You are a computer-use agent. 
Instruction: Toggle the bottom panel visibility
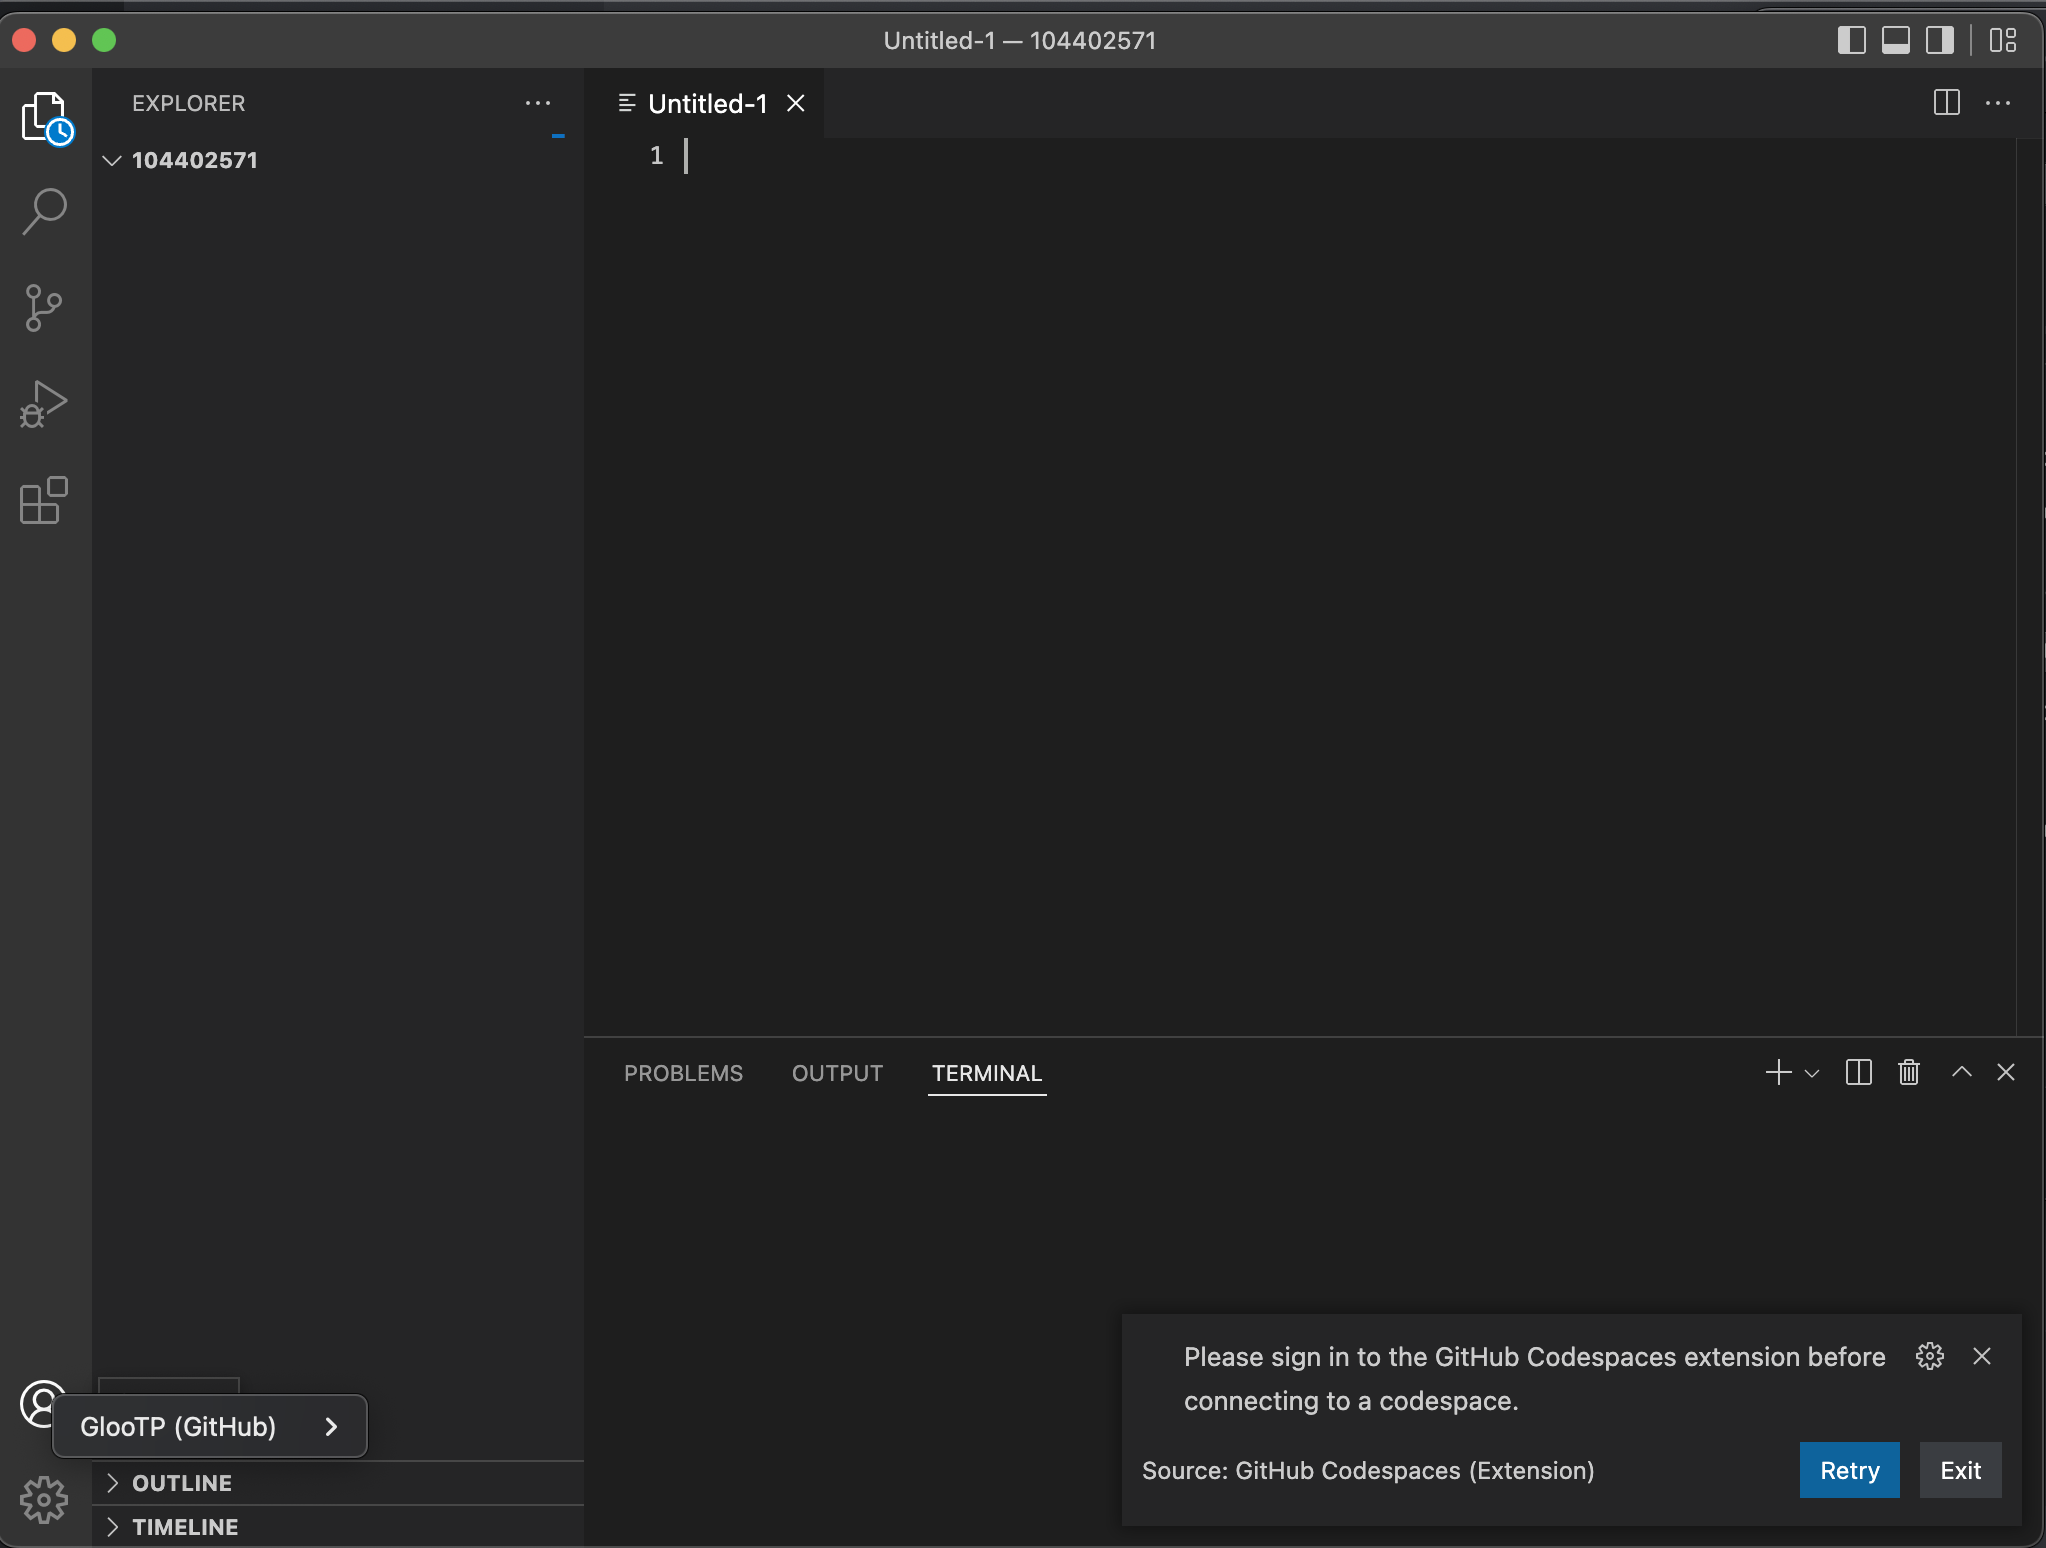coord(1895,40)
